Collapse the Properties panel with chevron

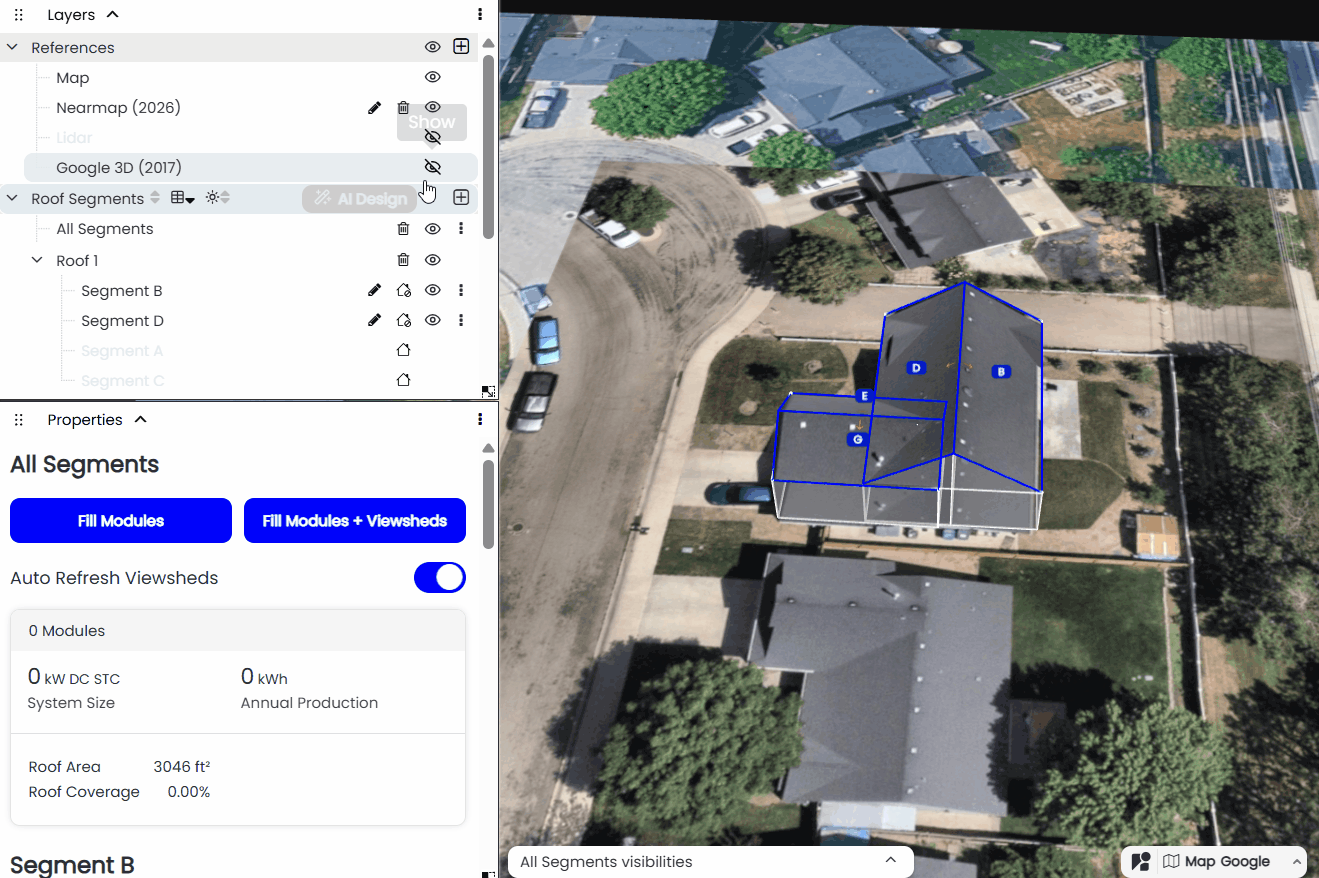coord(140,419)
